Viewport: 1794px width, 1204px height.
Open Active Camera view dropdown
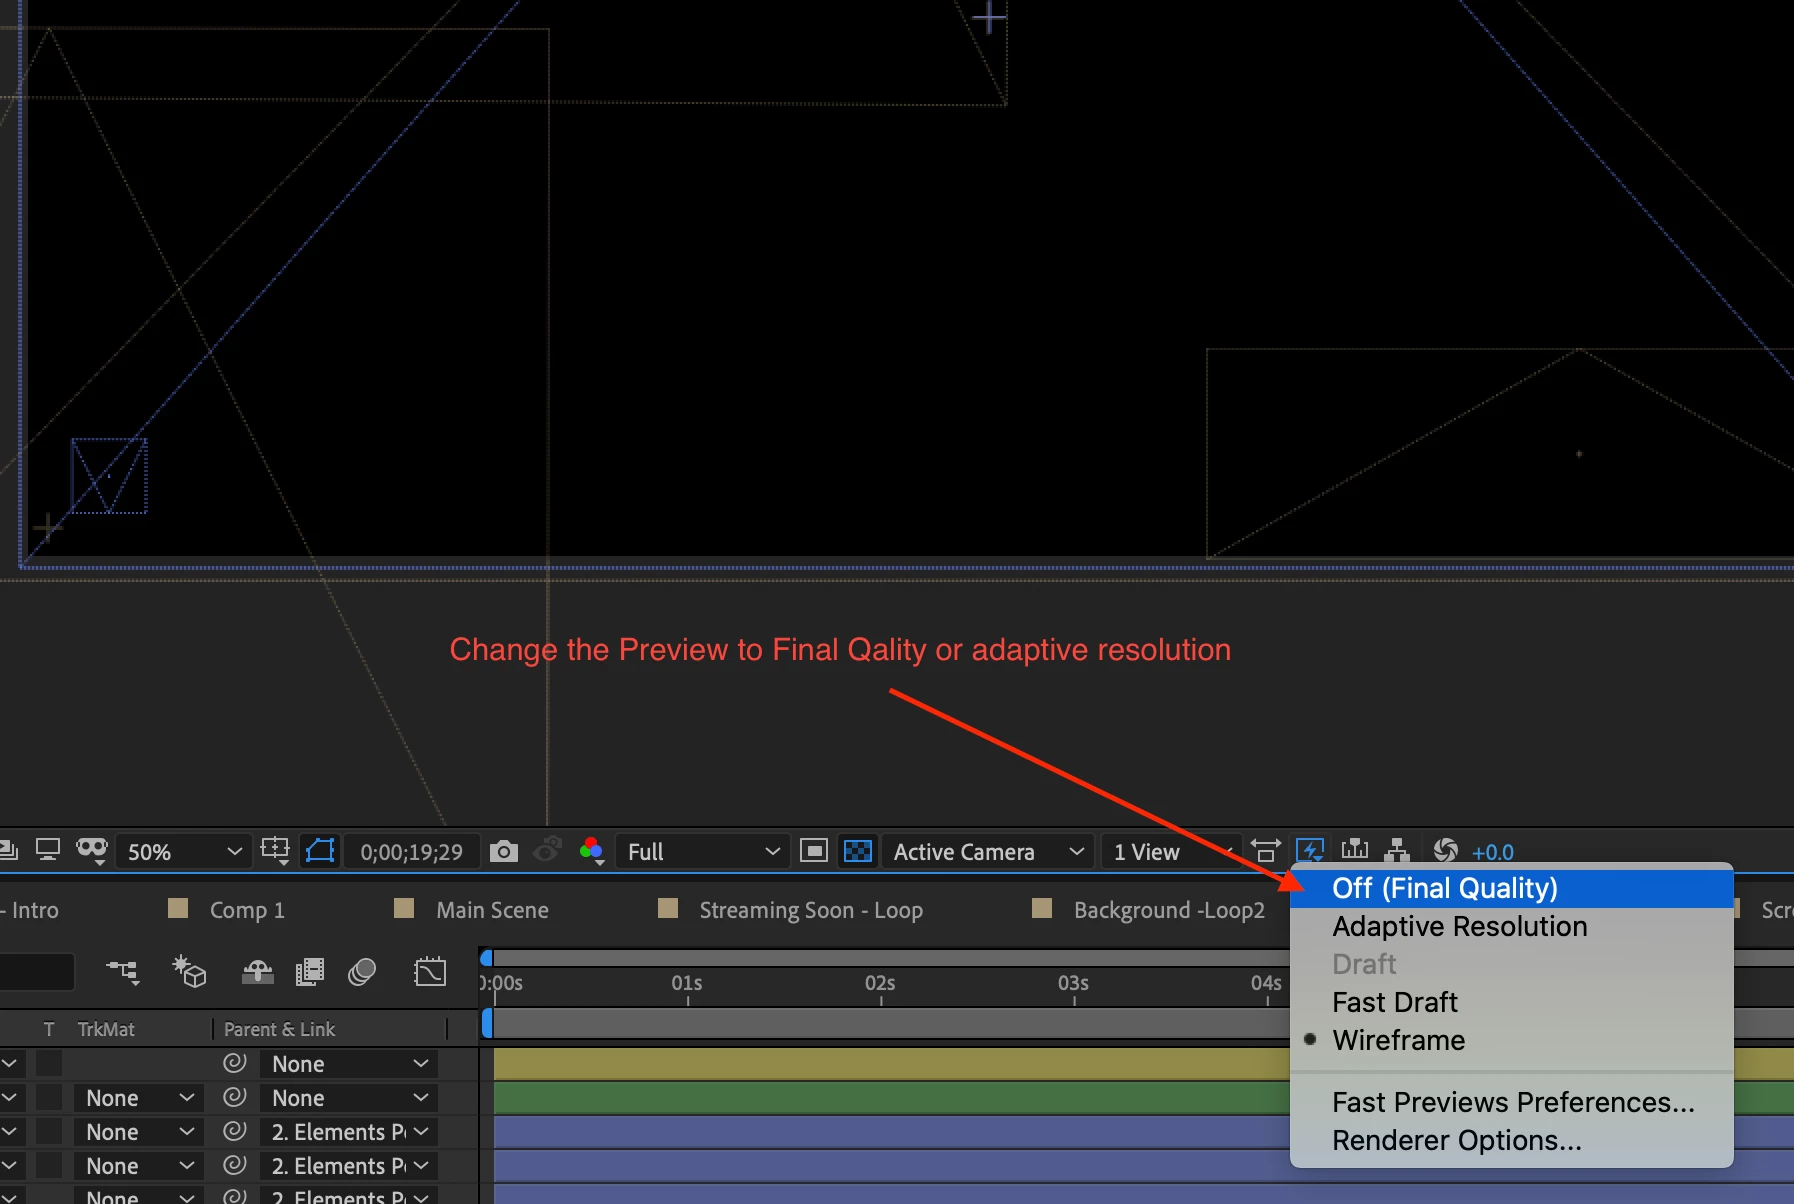pos(987,852)
